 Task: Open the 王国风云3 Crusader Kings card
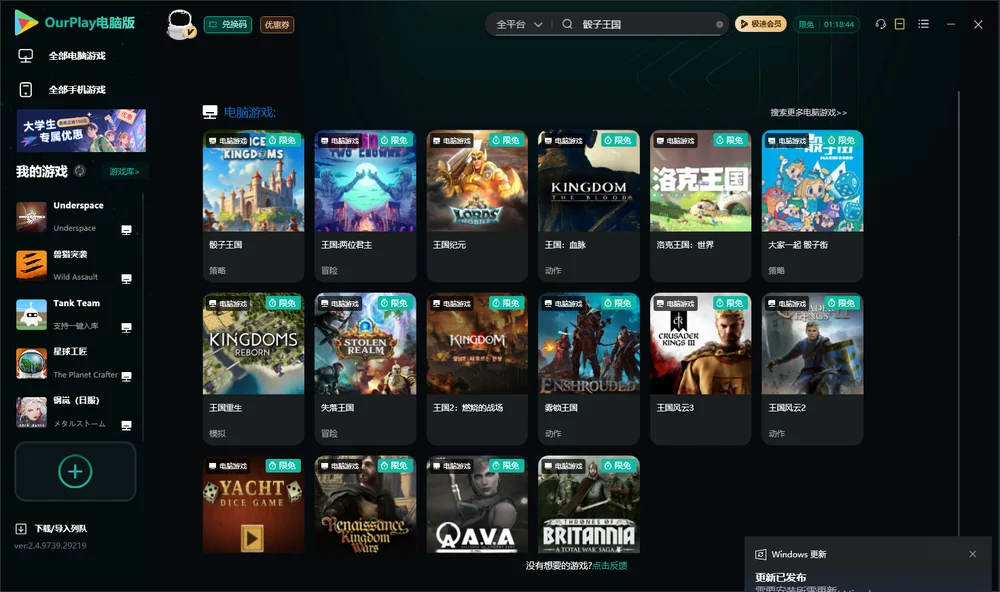click(x=700, y=369)
